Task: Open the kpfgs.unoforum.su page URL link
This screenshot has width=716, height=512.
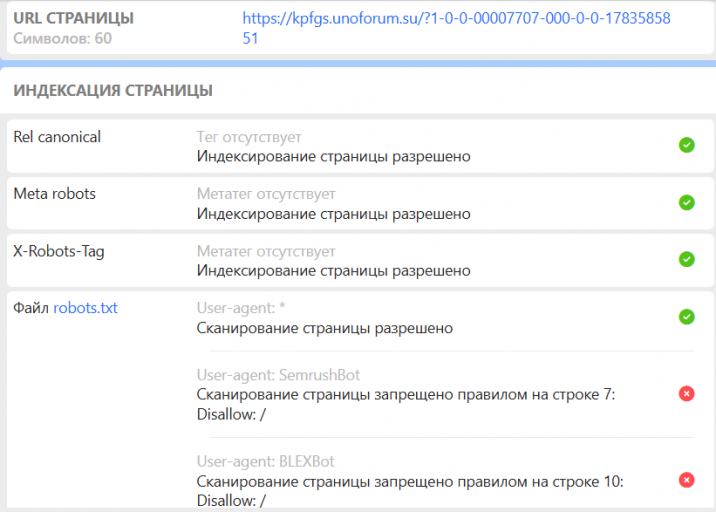Action: click(x=456, y=28)
